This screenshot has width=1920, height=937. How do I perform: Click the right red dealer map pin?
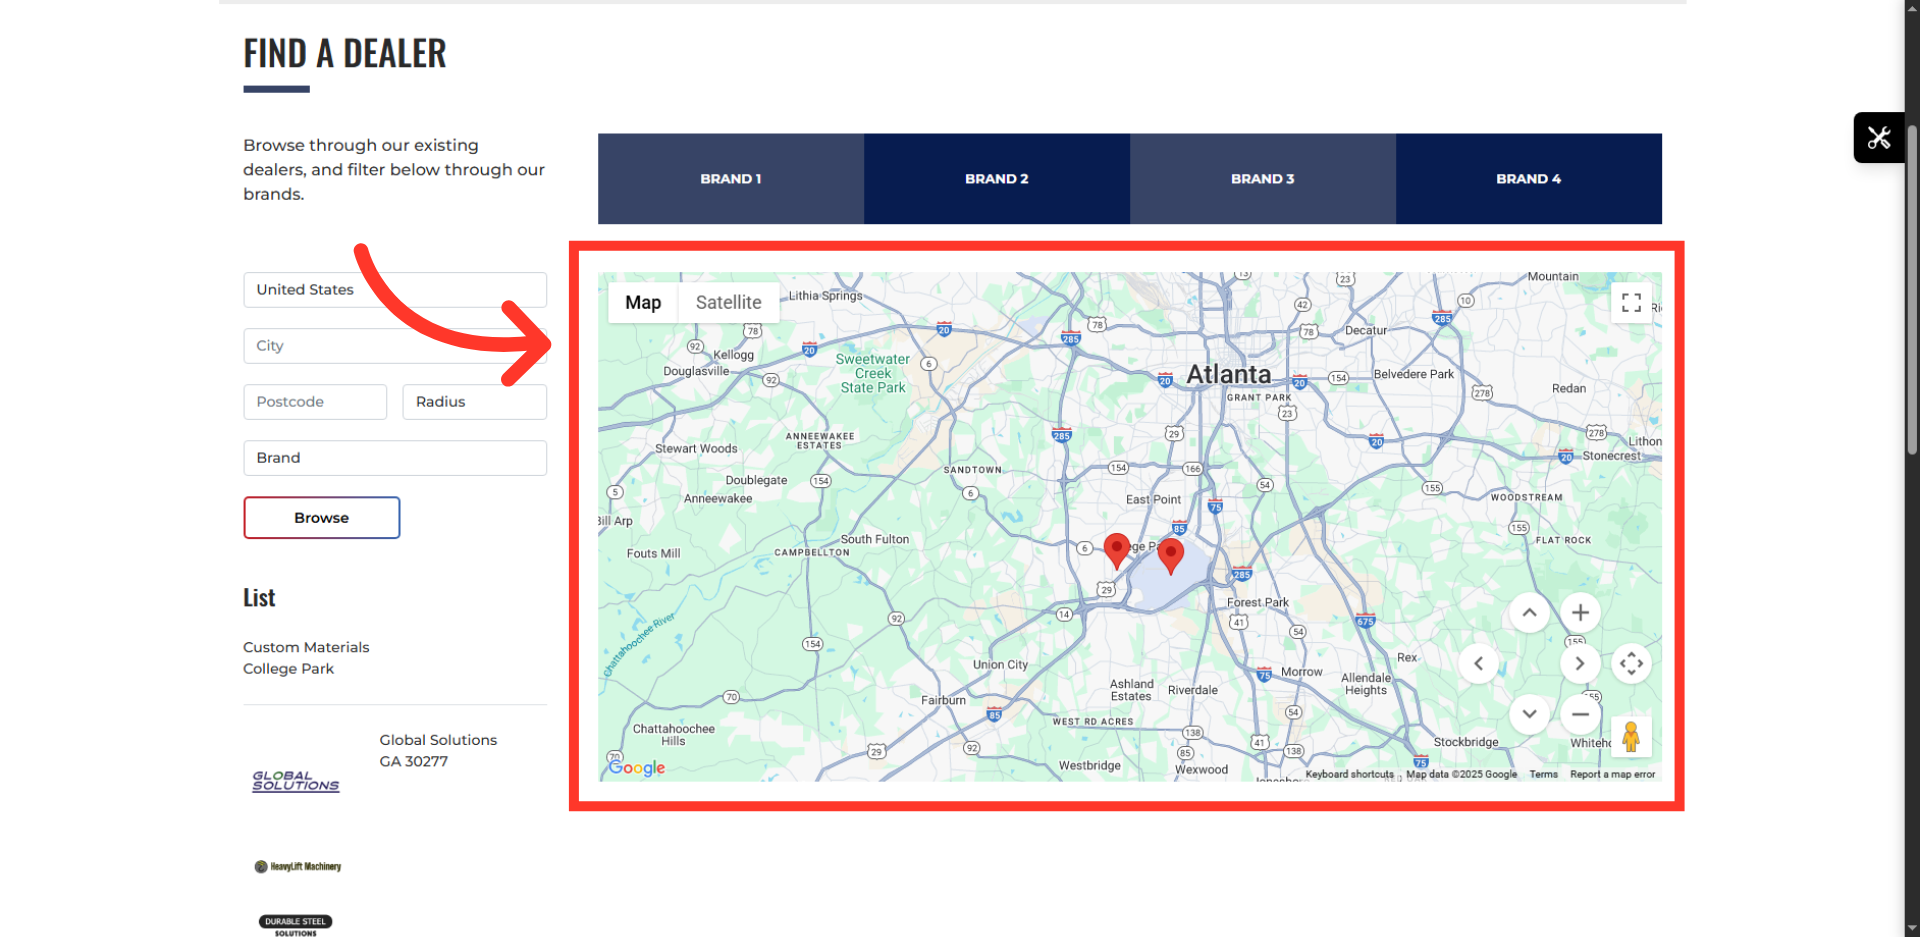[x=1170, y=555]
